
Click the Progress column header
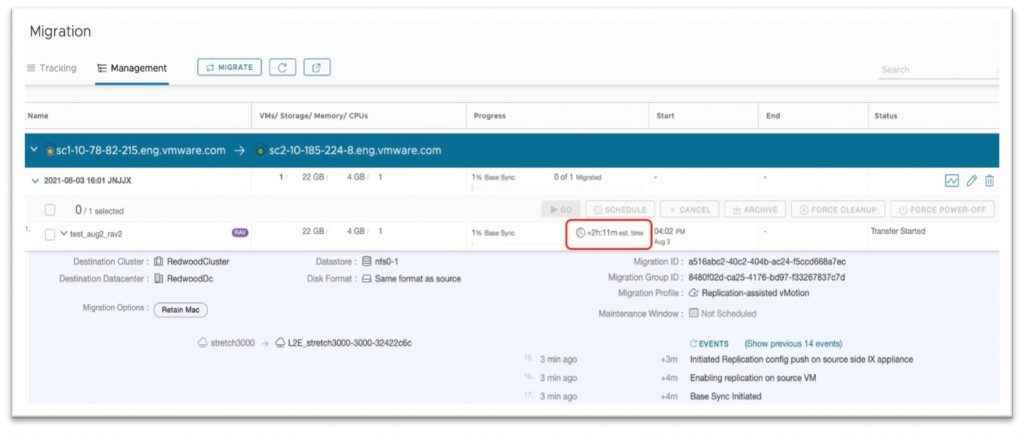click(x=490, y=116)
